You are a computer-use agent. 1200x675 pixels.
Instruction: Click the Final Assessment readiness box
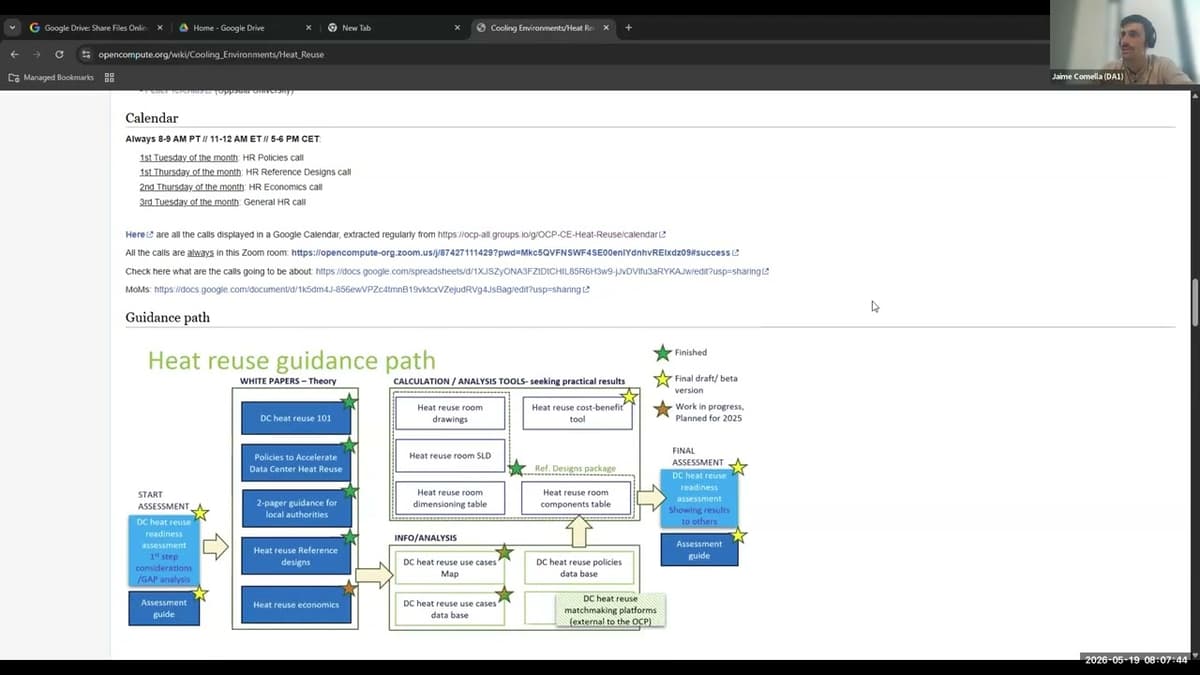point(699,498)
